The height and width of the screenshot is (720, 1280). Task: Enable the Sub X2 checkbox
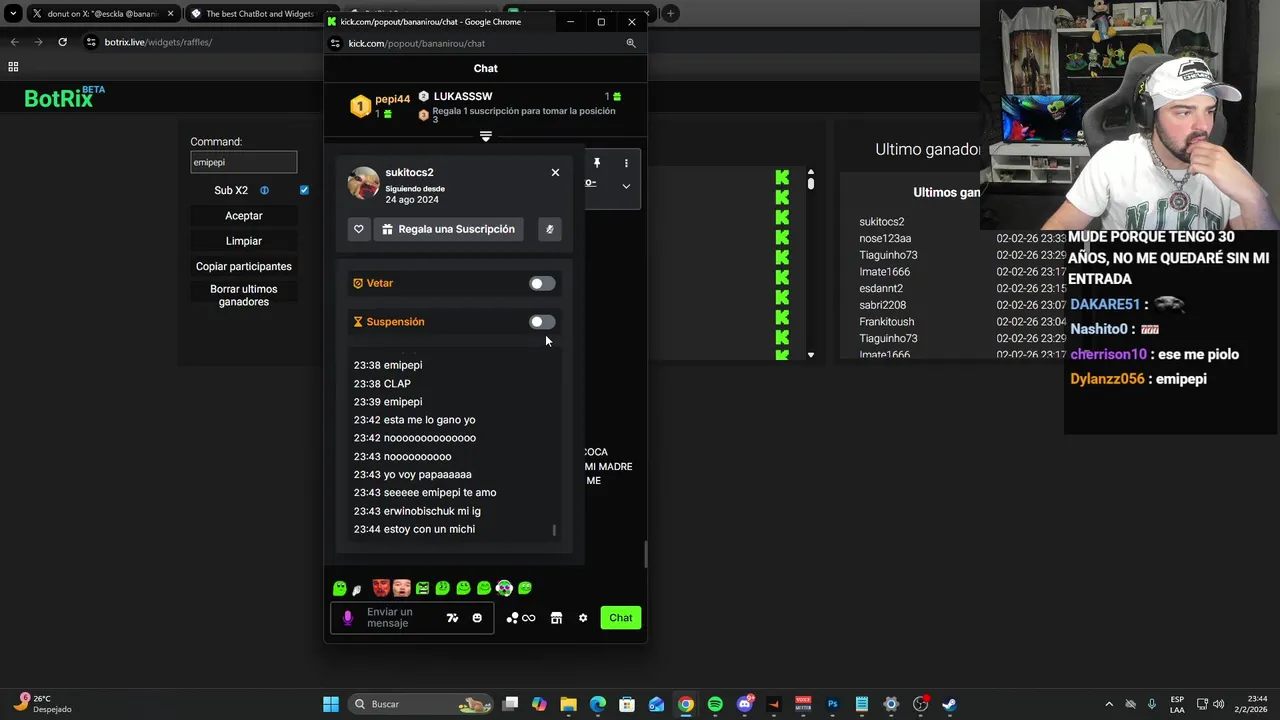[304, 190]
